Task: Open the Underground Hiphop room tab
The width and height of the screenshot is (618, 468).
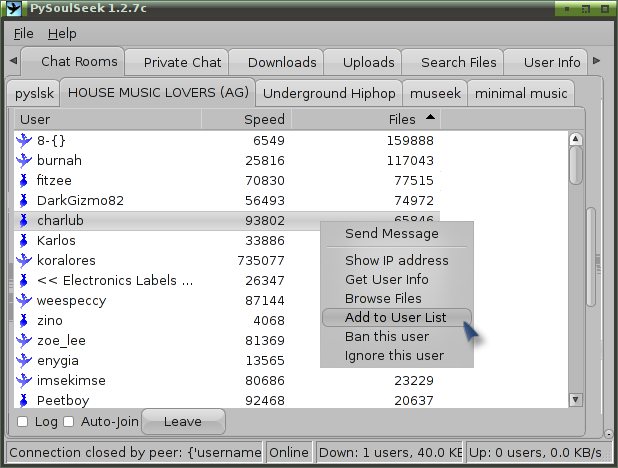Action: (329, 93)
